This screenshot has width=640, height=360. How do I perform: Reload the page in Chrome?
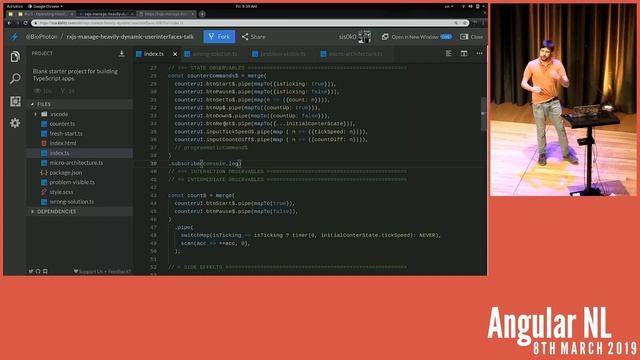[x=25, y=23]
